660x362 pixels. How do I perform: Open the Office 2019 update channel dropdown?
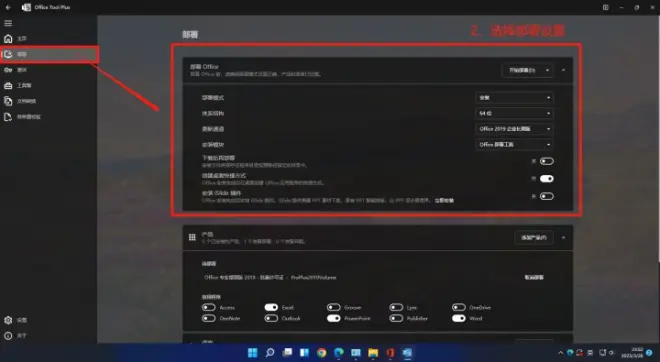tap(514, 129)
